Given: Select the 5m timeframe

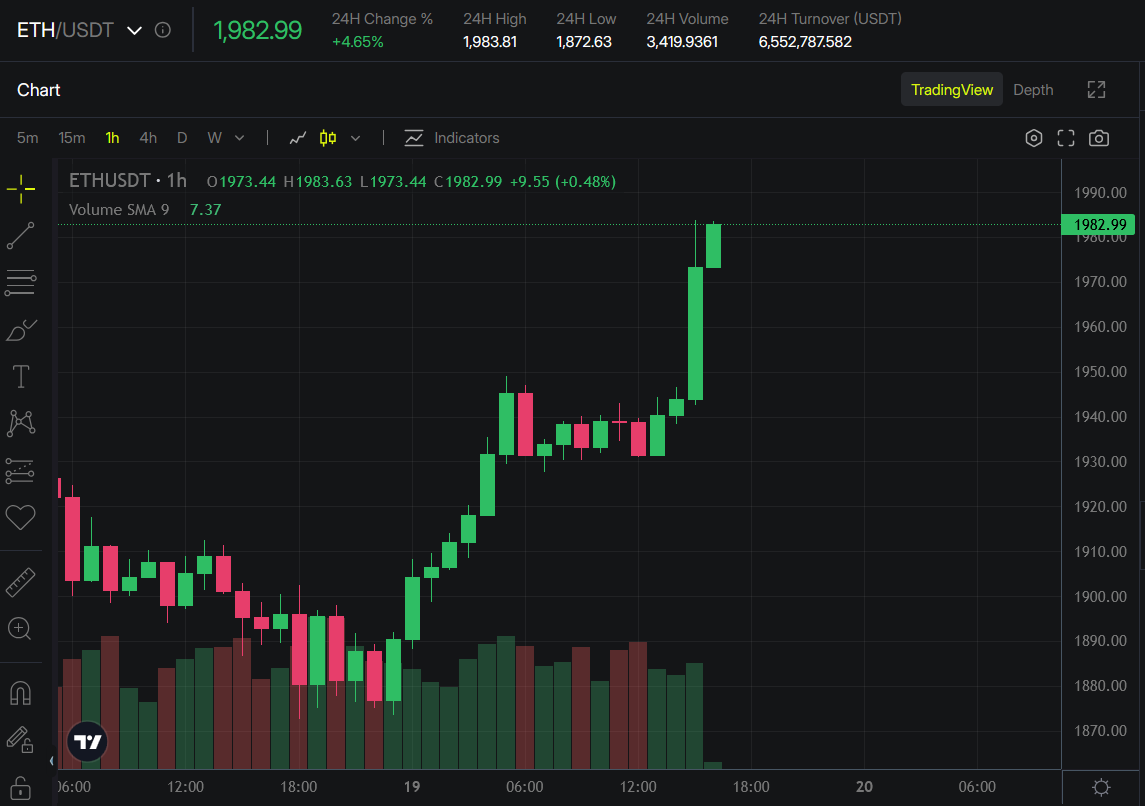Looking at the screenshot, I should click(28, 138).
